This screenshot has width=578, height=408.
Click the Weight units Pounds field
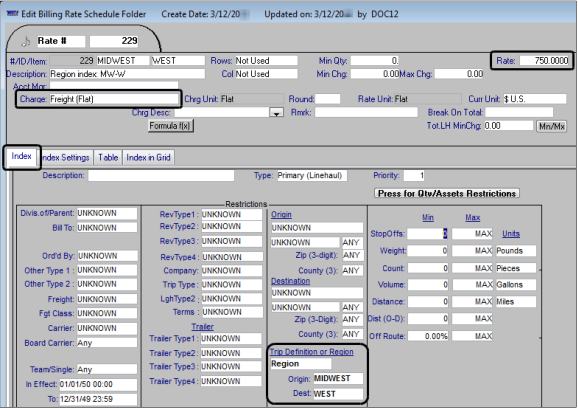pos(516,251)
